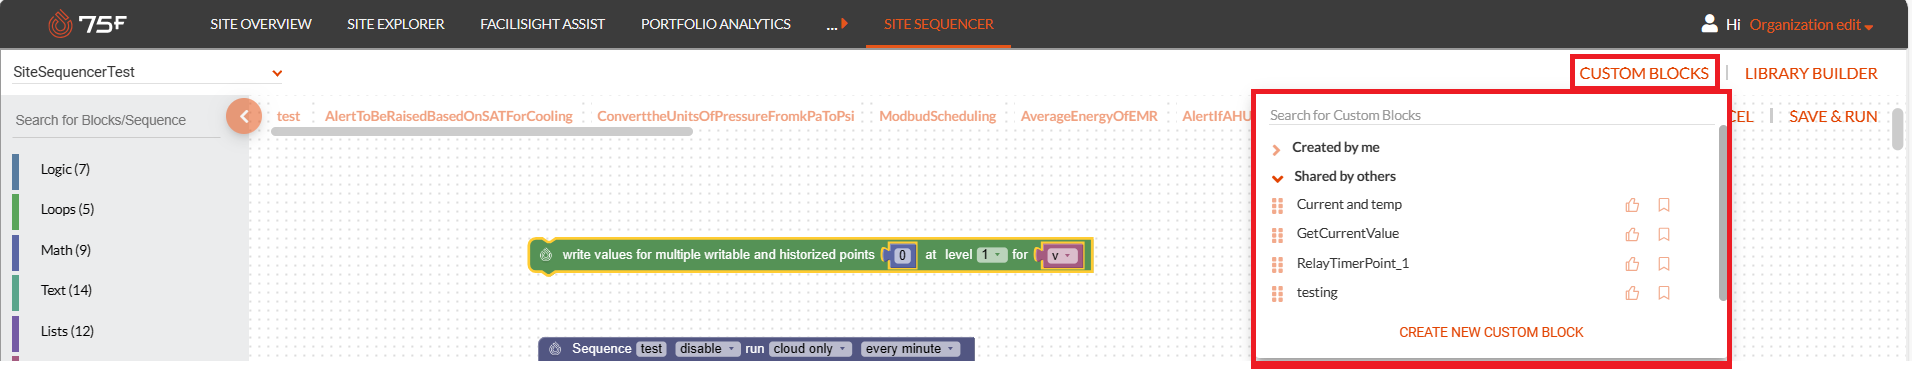Grab the drag handle of GetCurrentValue
This screenshot has width=1914, height=384.
(x=1277, y=235)
